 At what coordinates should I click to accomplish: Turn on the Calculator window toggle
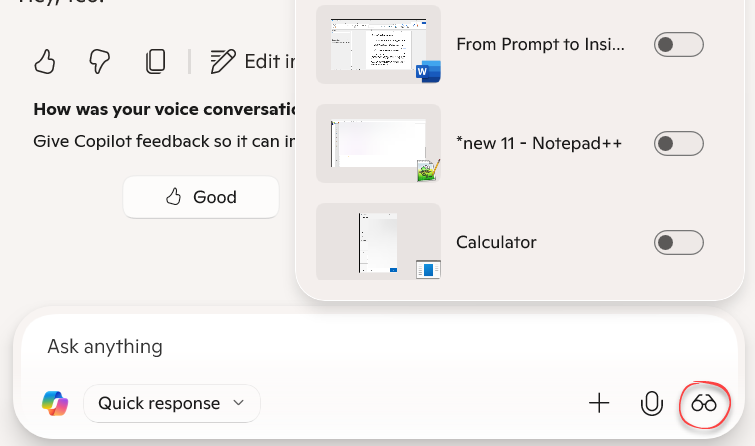[678, 242]
